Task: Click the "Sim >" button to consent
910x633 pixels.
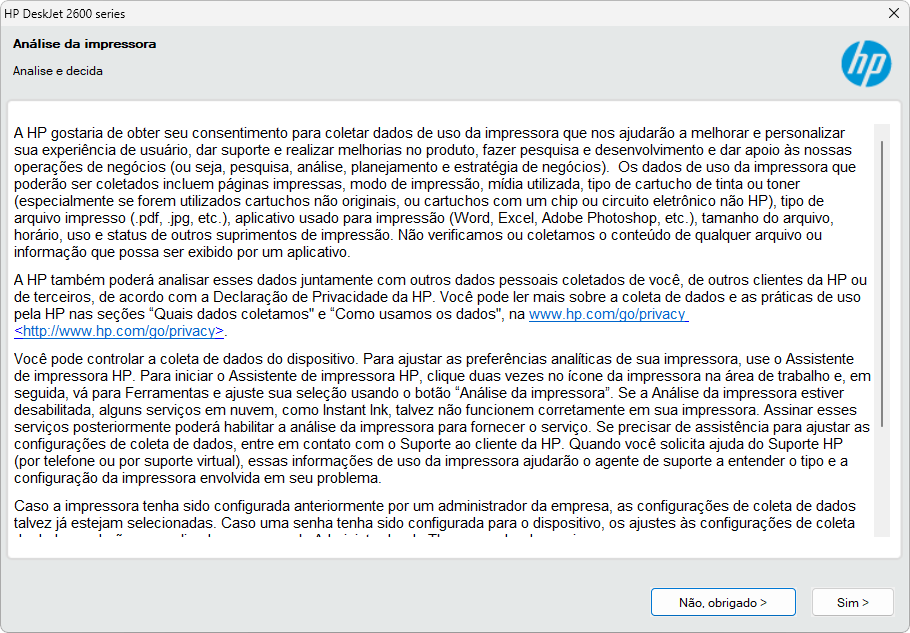Action: coord(852,602)
